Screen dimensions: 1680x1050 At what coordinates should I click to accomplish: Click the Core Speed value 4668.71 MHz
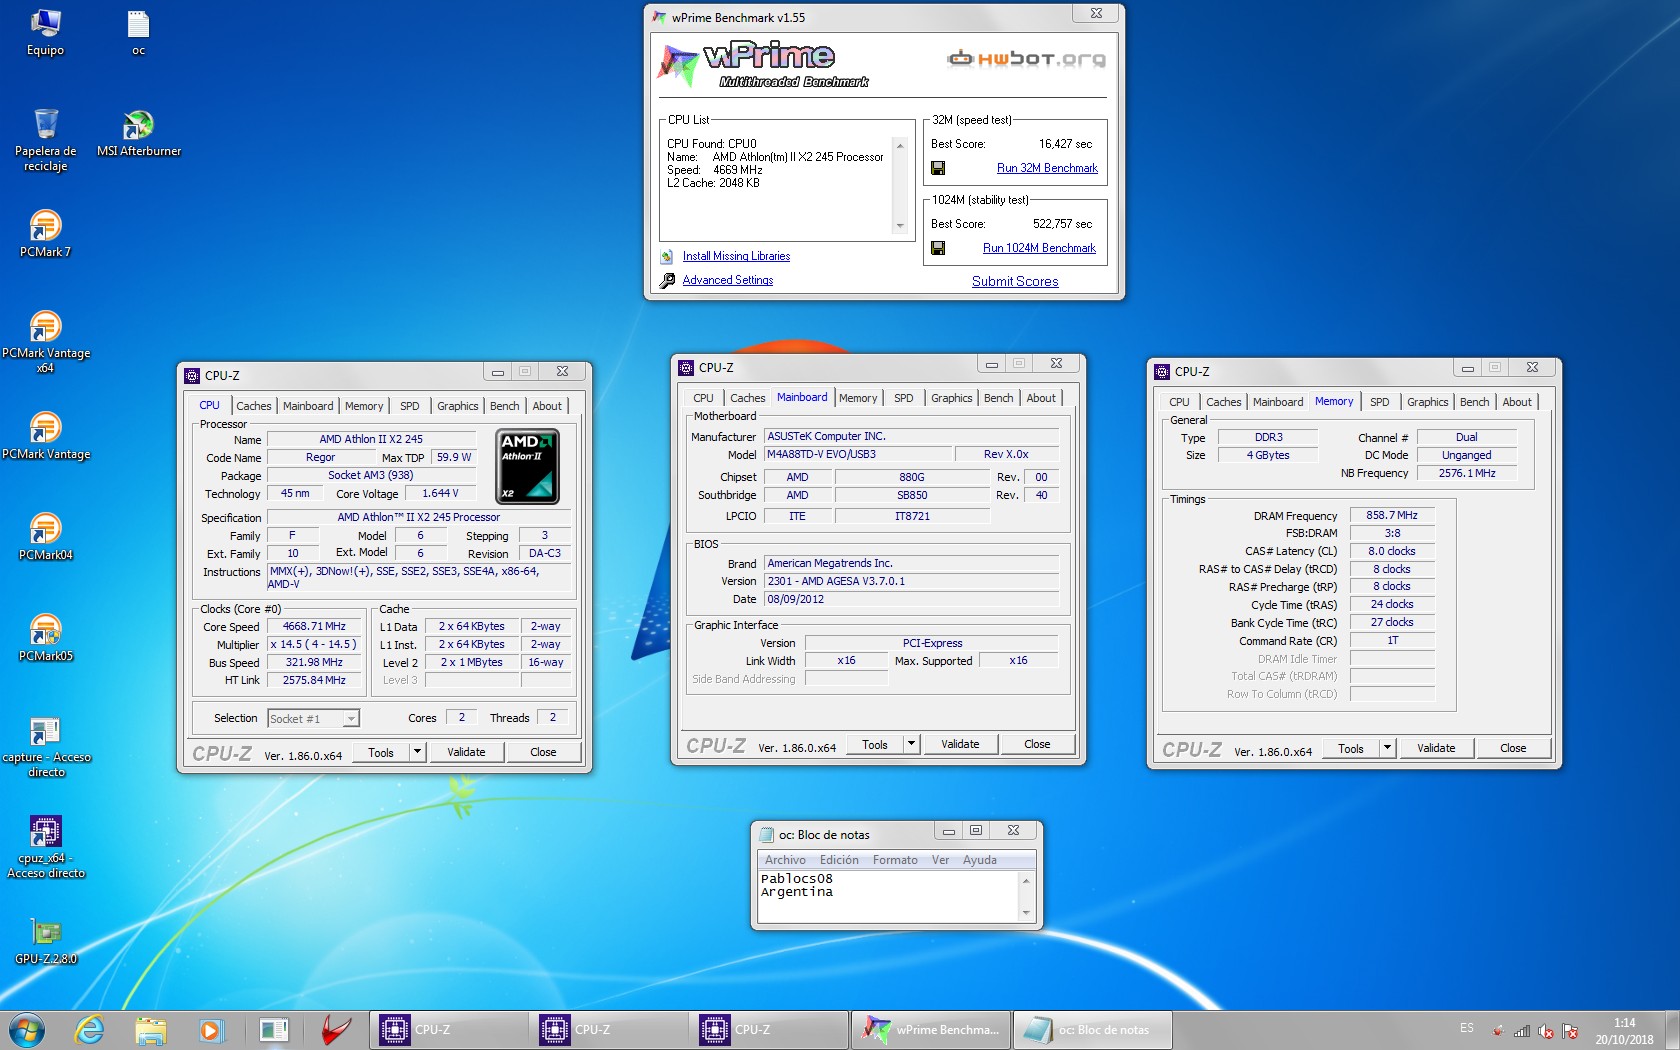click(x=314, y=626)
